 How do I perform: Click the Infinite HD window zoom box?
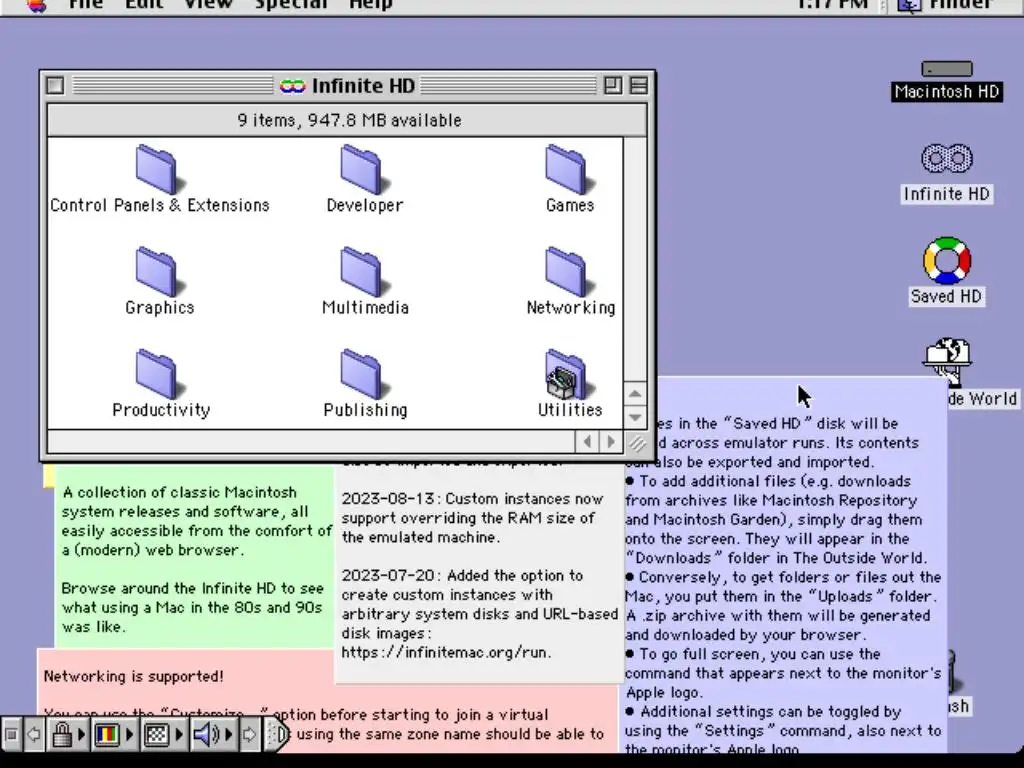[x=613, y=86]
